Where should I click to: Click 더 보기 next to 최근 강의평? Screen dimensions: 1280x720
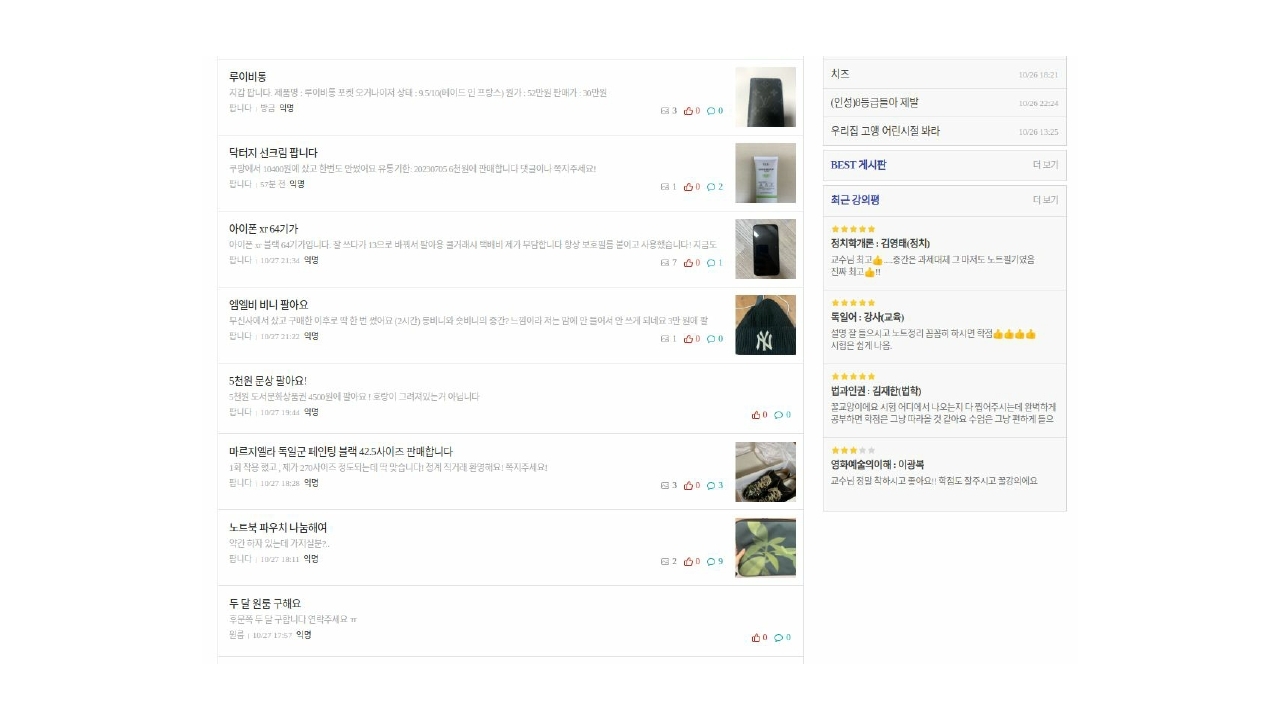coord(1045,200)
